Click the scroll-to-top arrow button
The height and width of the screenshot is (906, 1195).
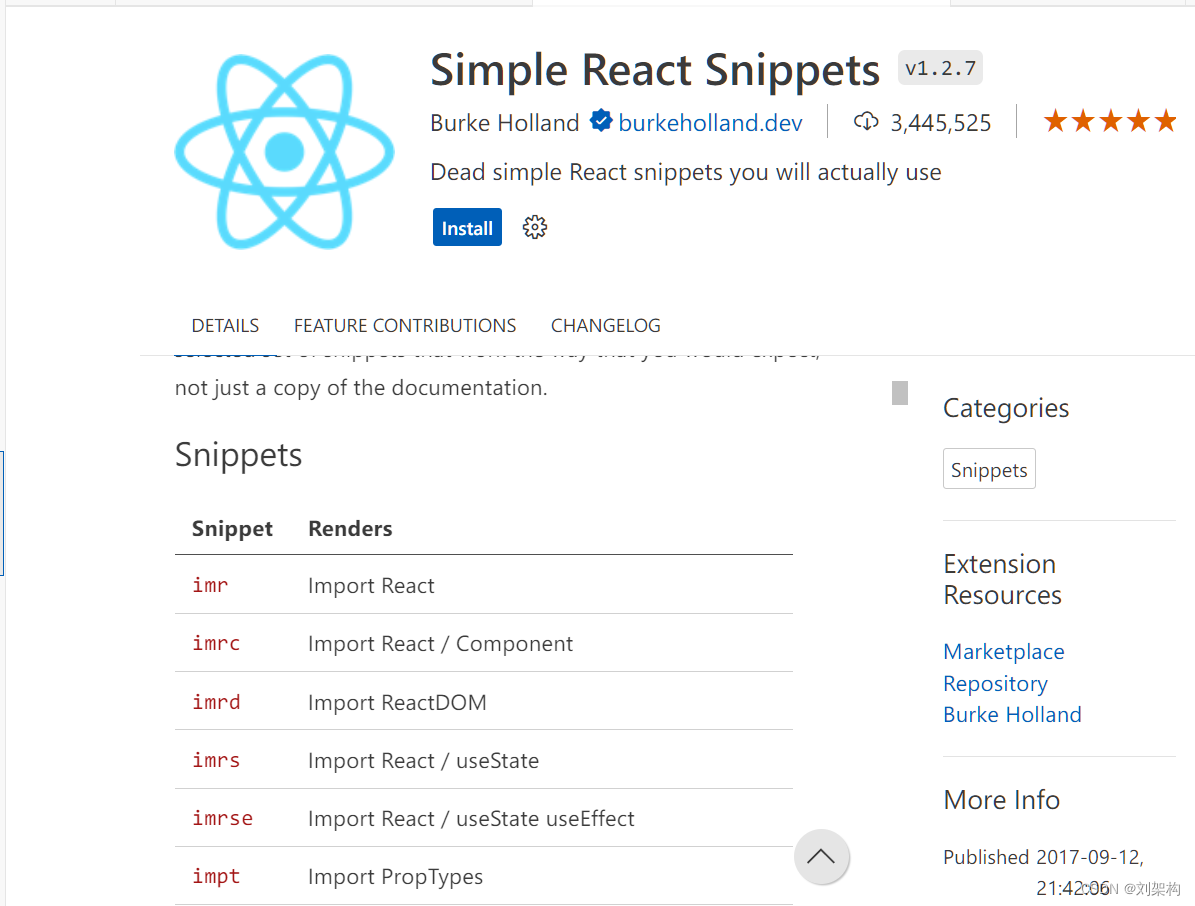[x=821, y=856]
